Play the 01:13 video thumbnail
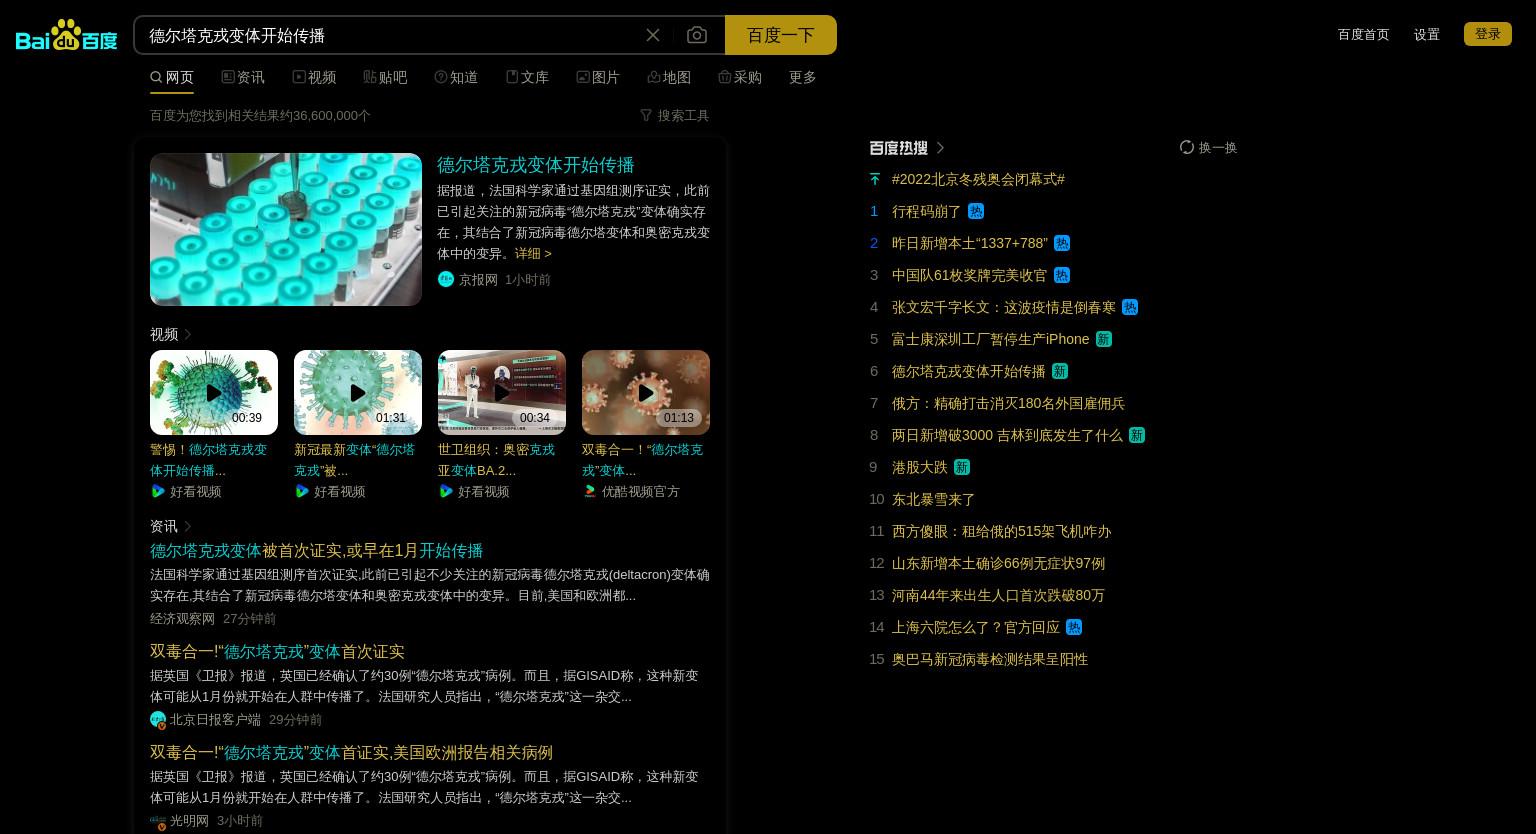This screenshot has height=834, width=1536. (646, 392)
